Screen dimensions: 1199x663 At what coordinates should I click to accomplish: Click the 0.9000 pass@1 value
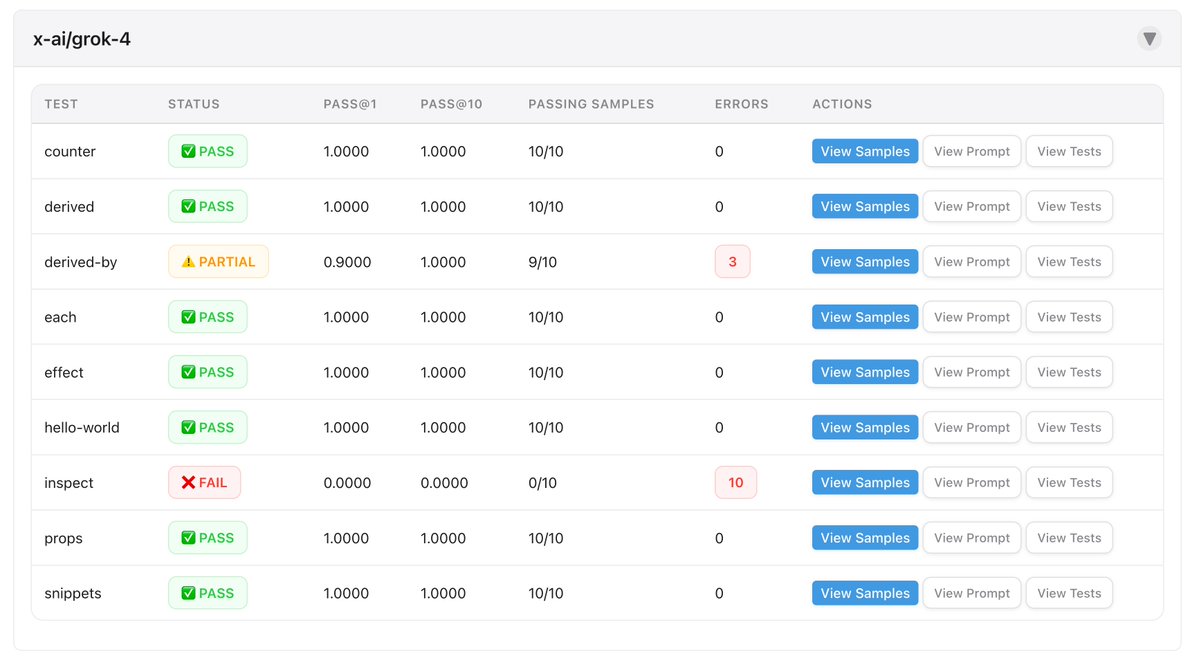point(347,262)
